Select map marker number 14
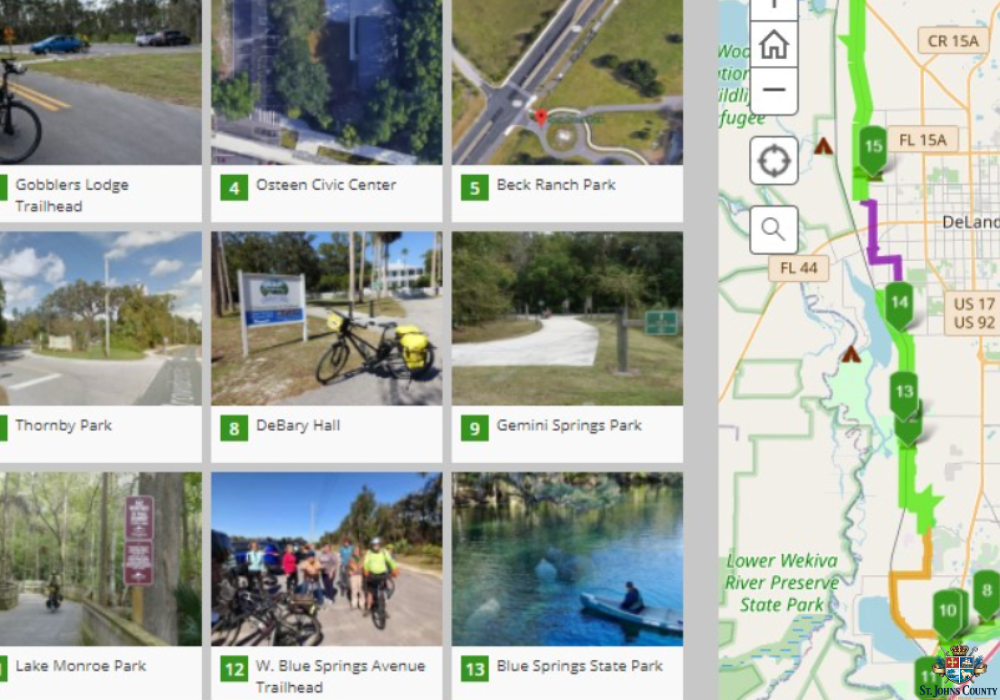 point(899,305)
